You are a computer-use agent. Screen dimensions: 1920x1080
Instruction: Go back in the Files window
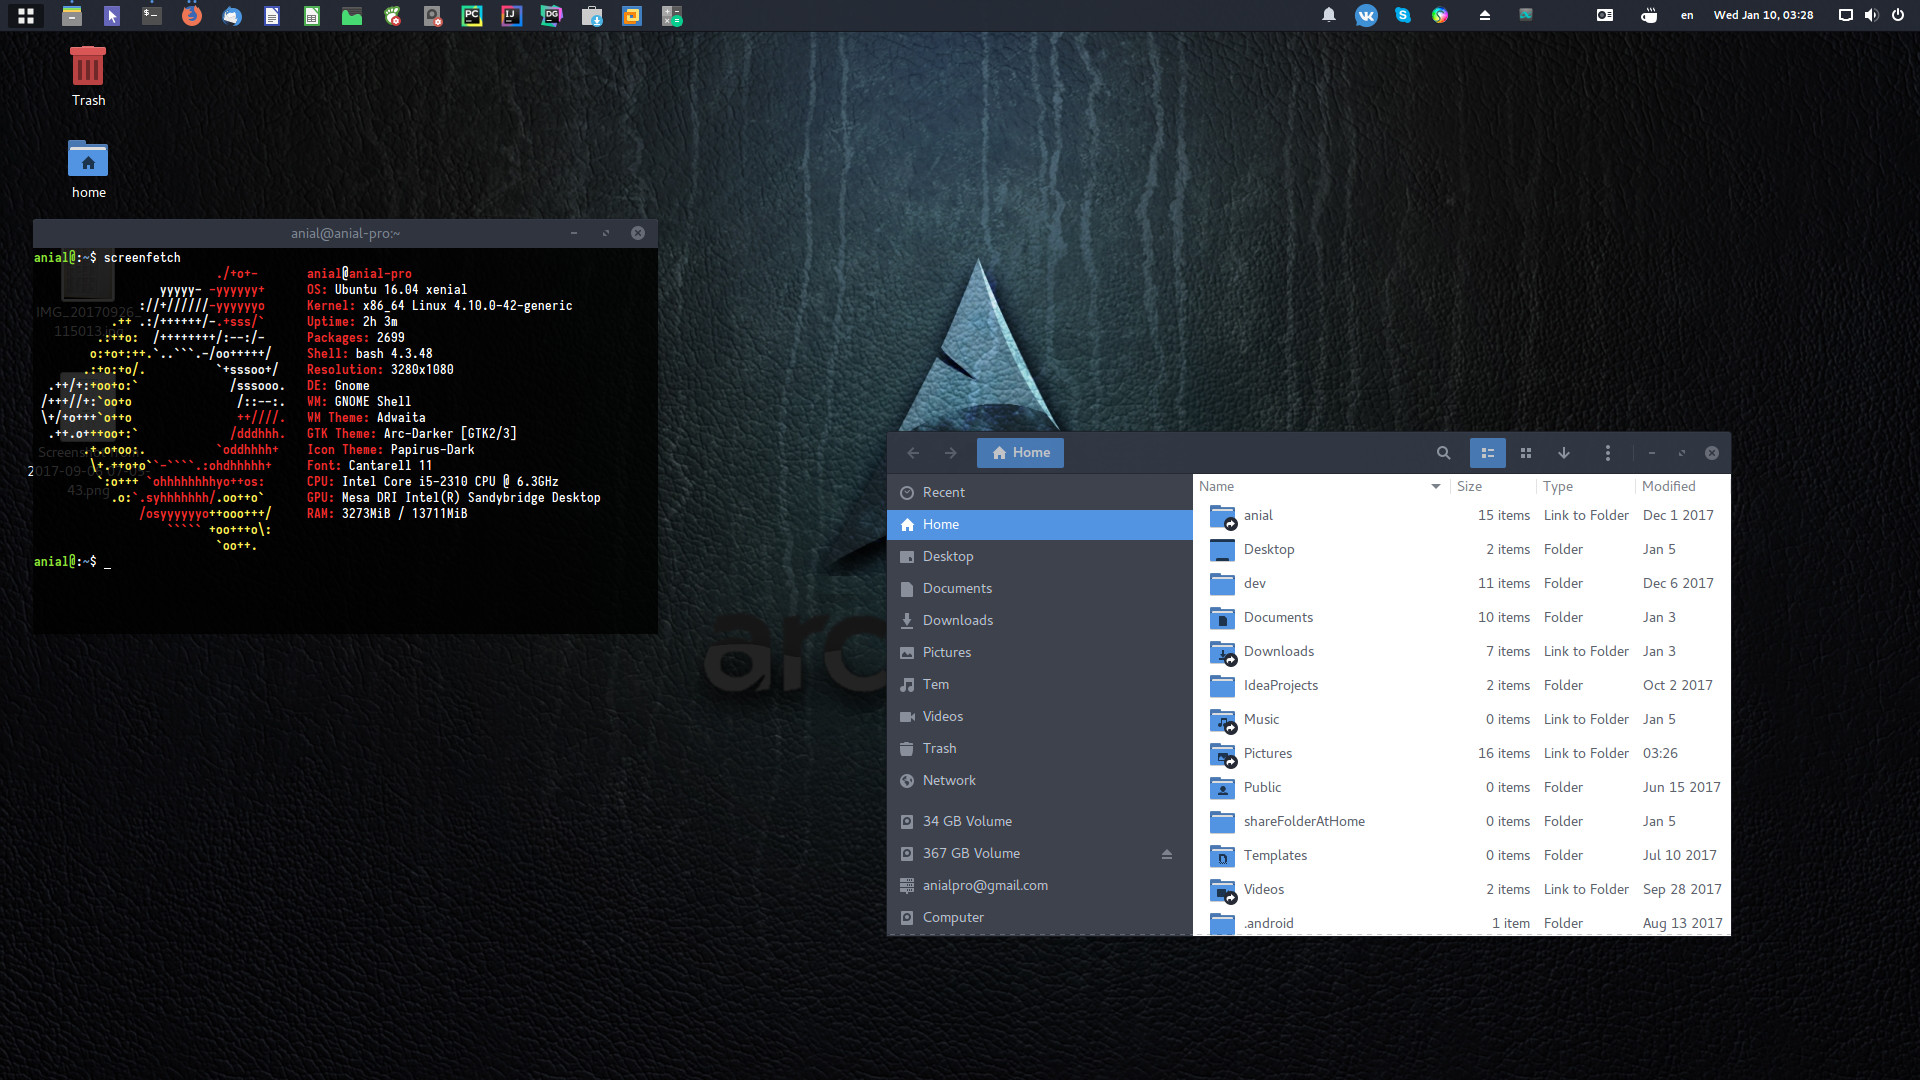[x=913, y=453]
